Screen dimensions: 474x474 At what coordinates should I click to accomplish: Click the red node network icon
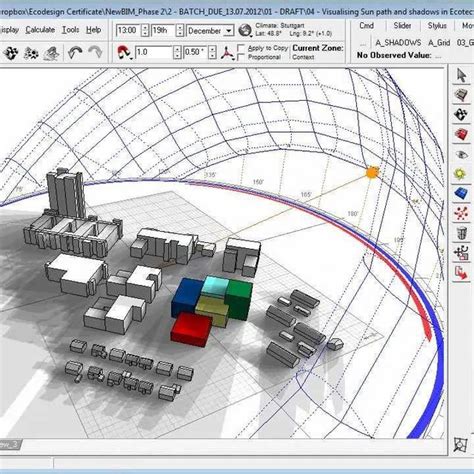tap(461, 213)
